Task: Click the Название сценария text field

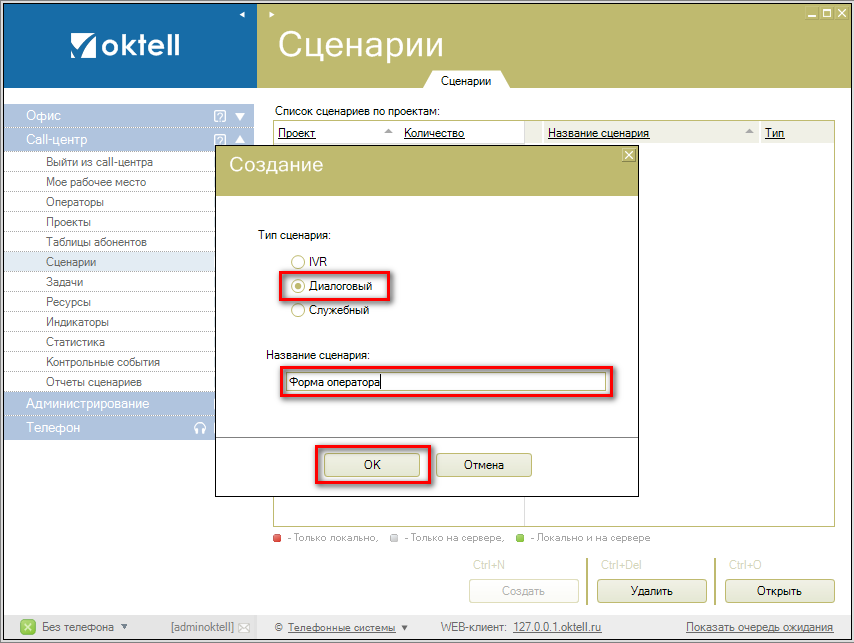Action: point(445,381)
